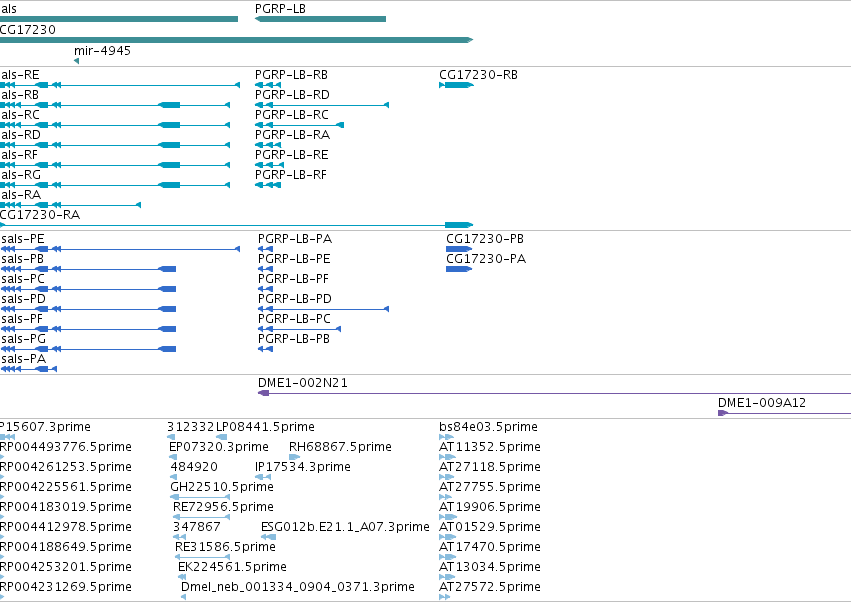Select the sals-PB protein label
Viewport: 851px width, 602px height.
[22, 259]
